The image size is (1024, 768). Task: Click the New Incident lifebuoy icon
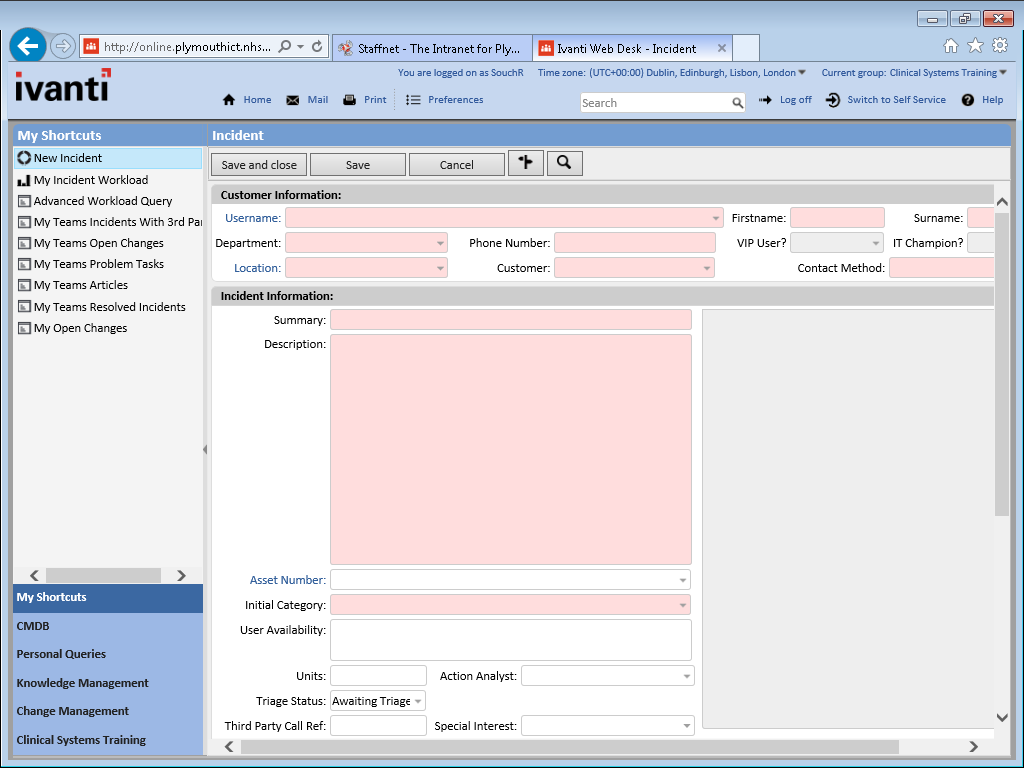(24, 158)
